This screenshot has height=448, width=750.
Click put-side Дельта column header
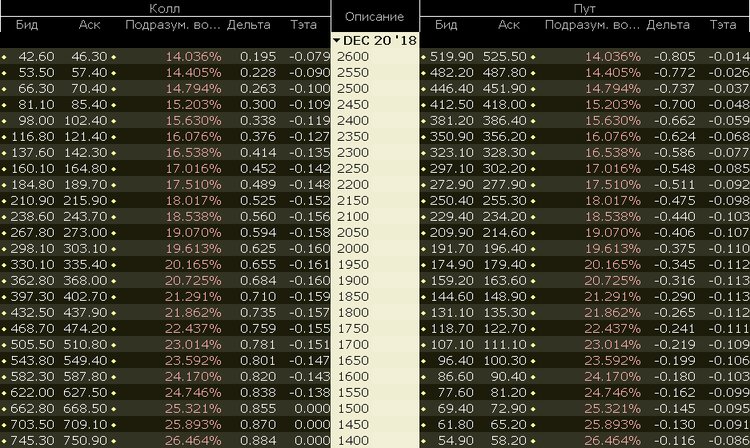[668, 25]
